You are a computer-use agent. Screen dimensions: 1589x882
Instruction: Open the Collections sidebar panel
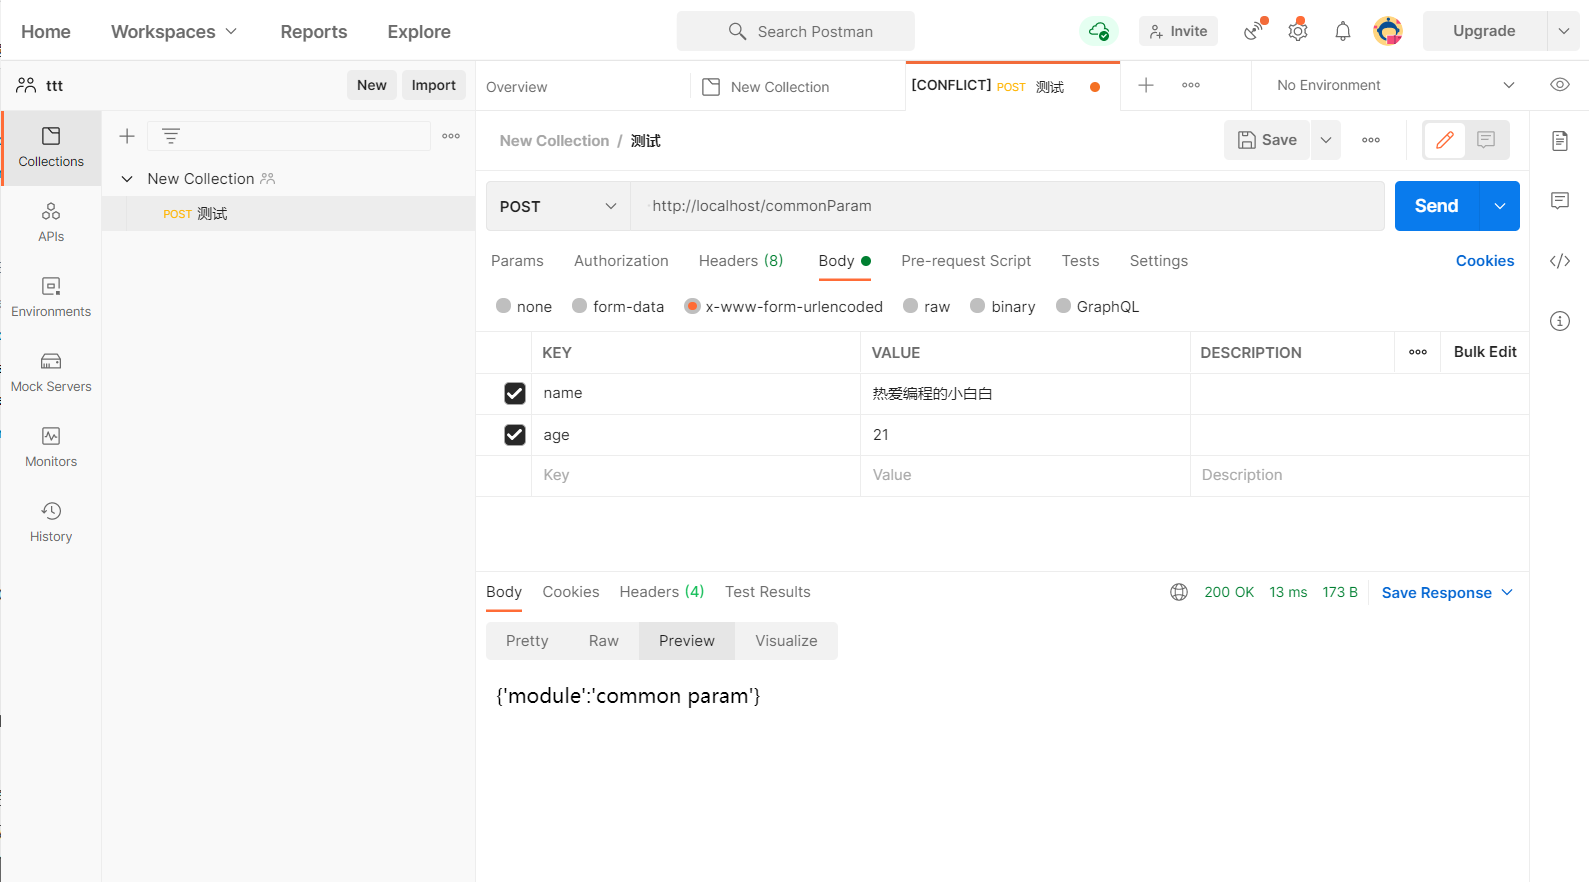[51, 148]
